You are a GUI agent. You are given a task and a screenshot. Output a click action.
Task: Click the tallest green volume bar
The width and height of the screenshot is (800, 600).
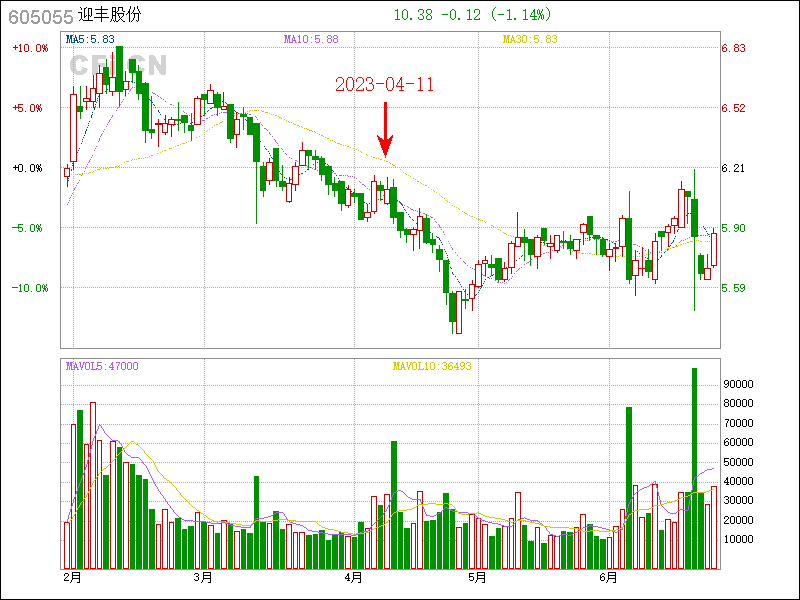point(694,468)
